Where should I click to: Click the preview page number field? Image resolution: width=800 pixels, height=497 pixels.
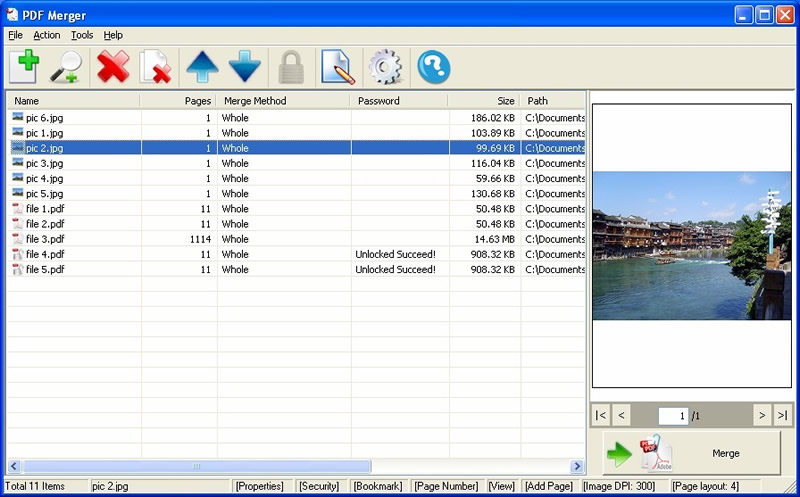point(673,416)
